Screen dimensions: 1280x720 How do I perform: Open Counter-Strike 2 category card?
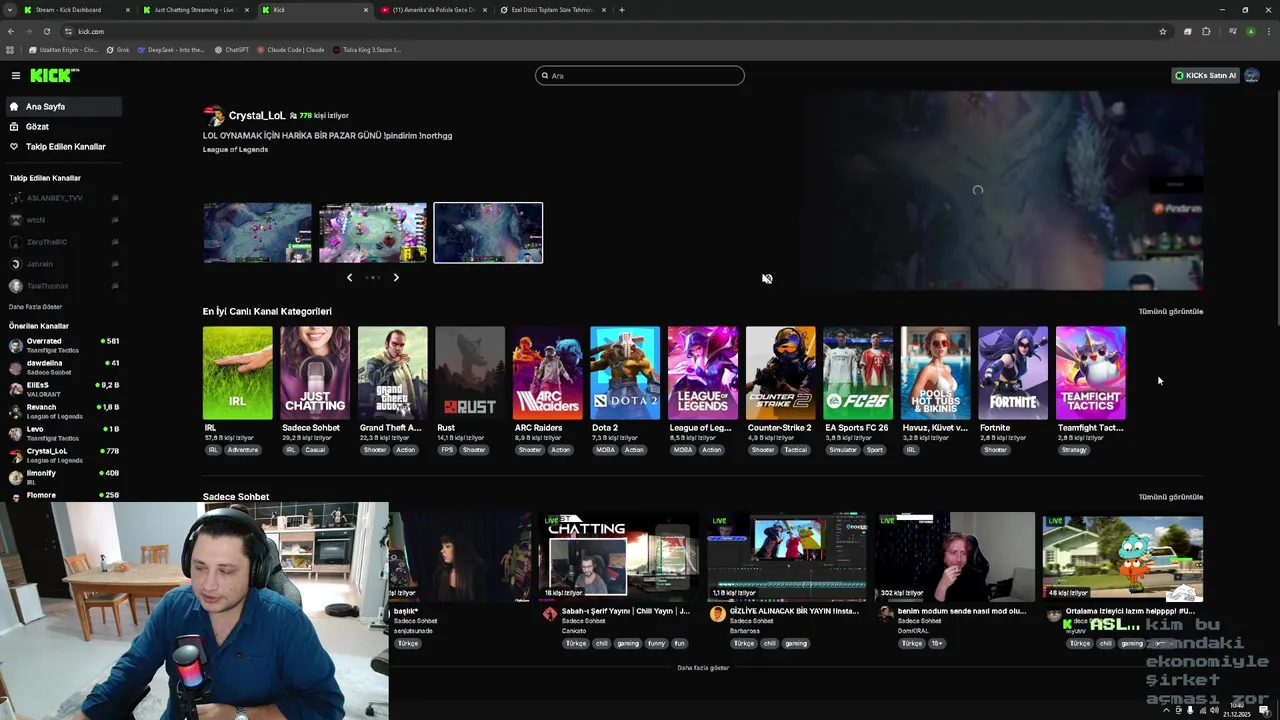[781, 373]
